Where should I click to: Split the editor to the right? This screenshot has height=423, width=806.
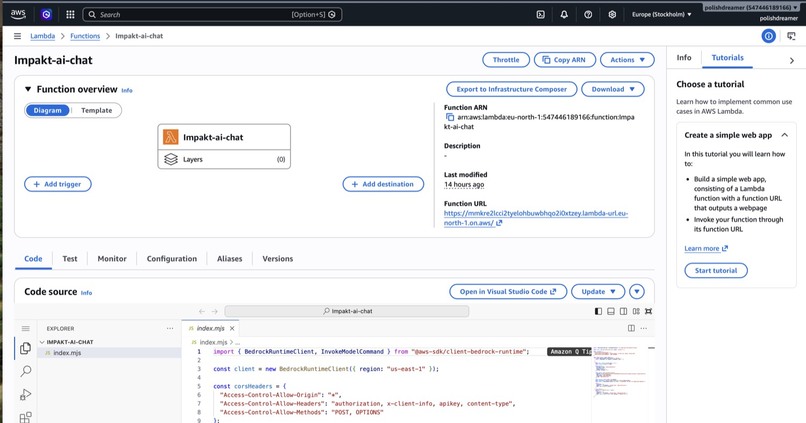[631, 328]
